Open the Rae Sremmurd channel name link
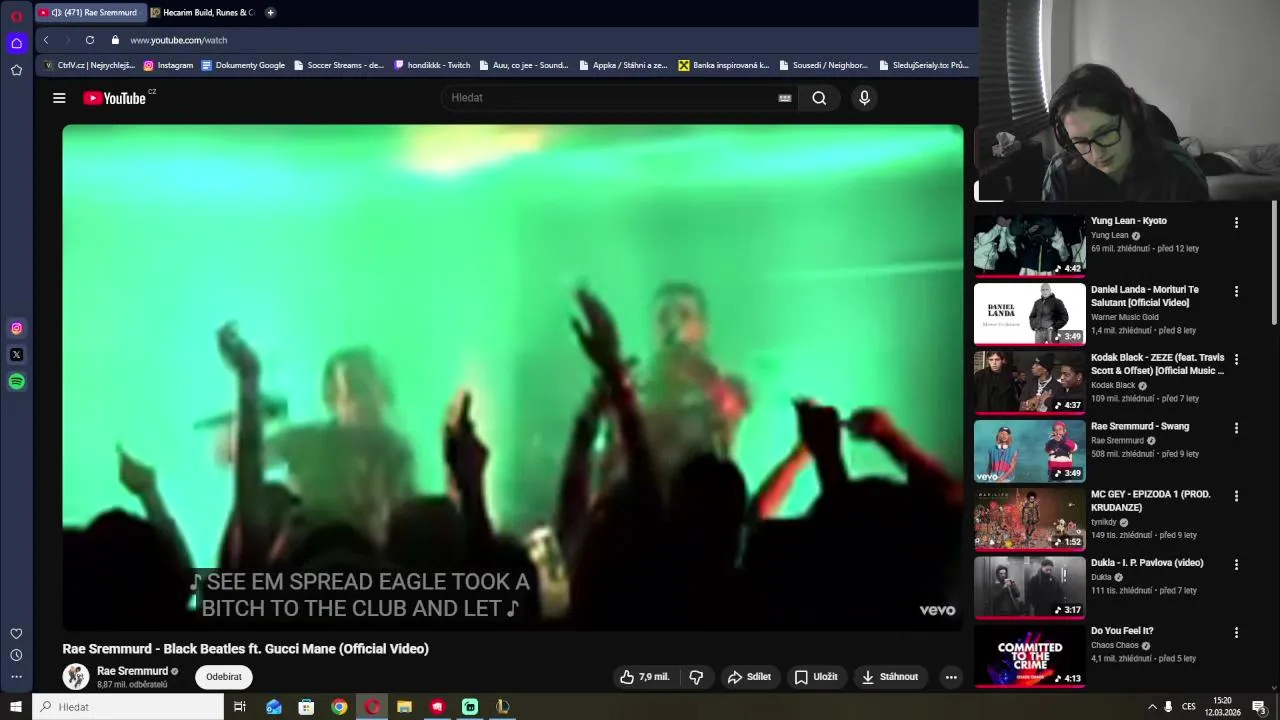The image size is (1280, 720). (x=132, y=671)
